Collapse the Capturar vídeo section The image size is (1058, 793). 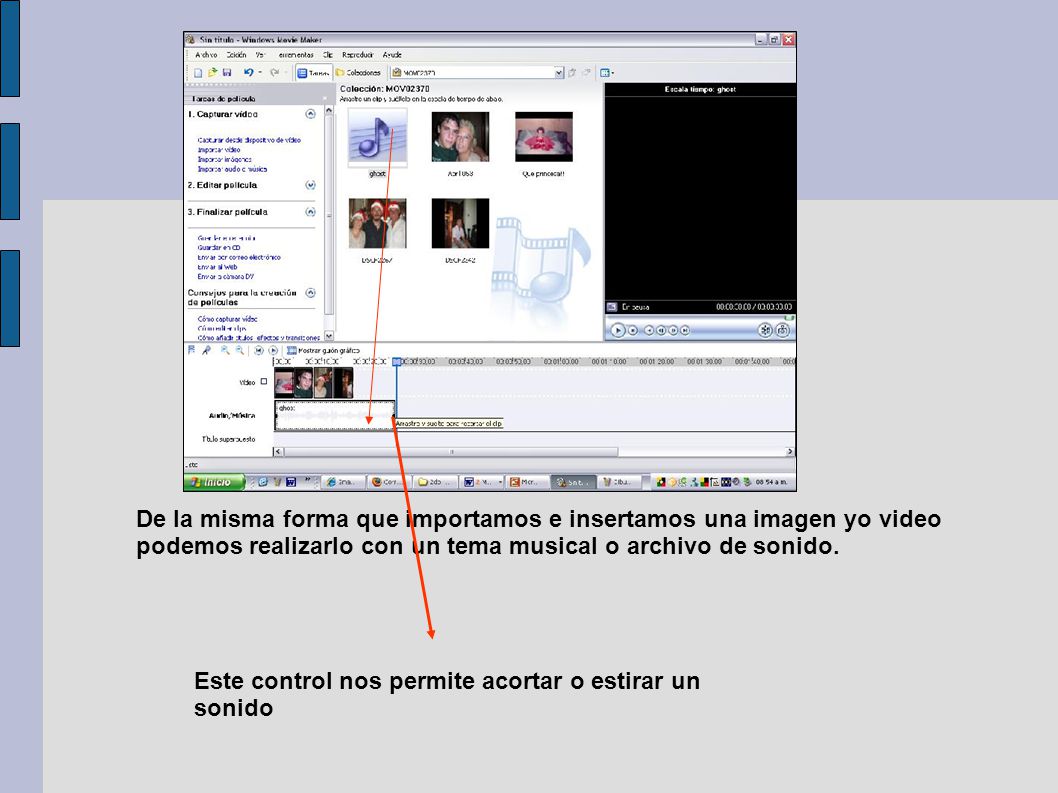click(x=310, y=114)
